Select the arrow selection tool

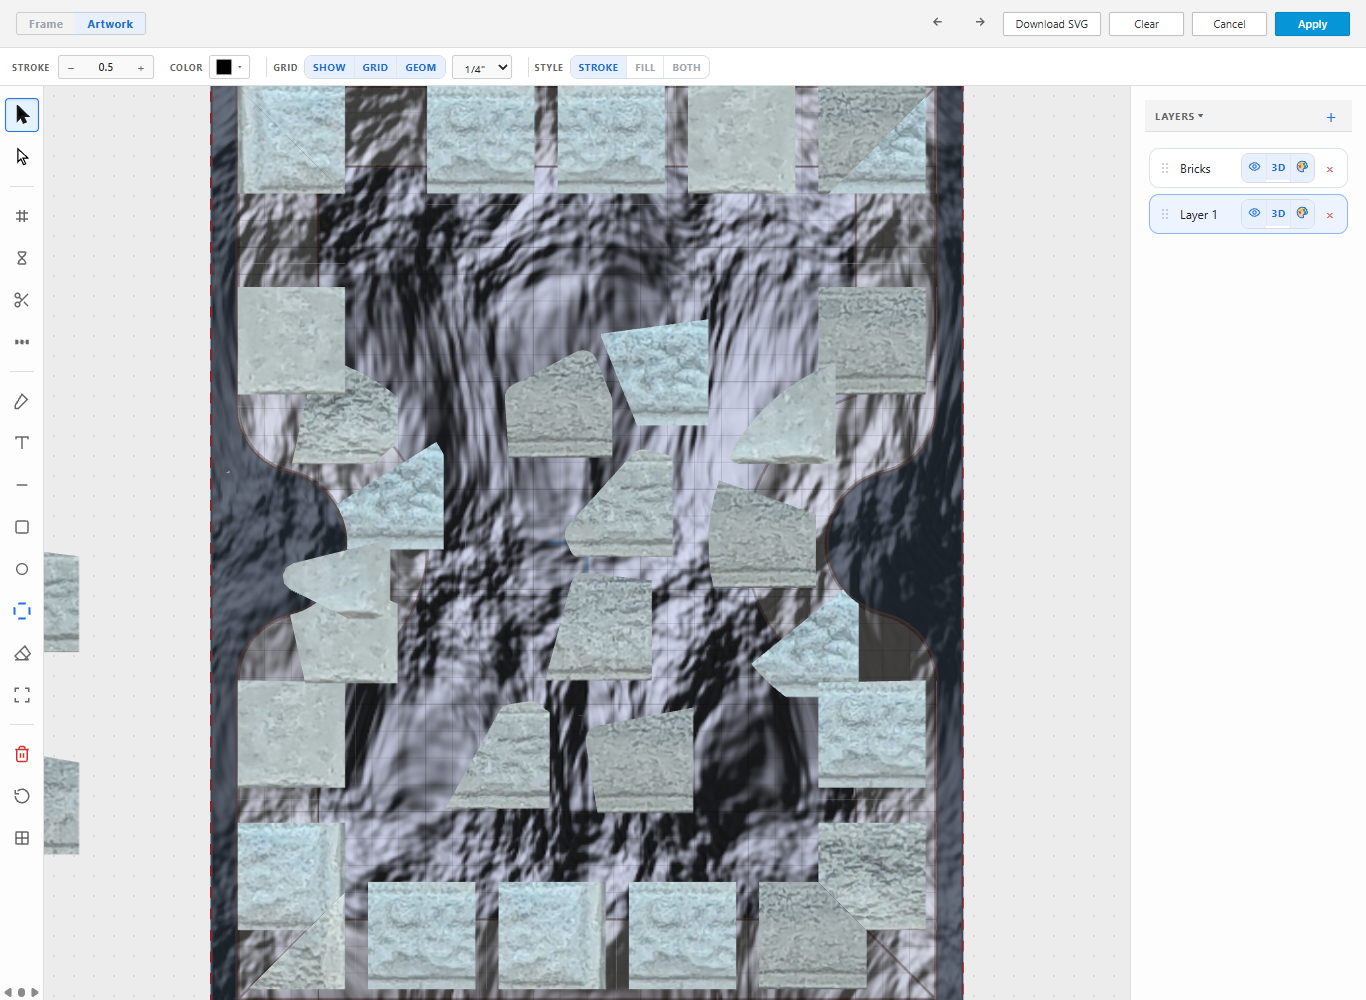click(22, 115)
